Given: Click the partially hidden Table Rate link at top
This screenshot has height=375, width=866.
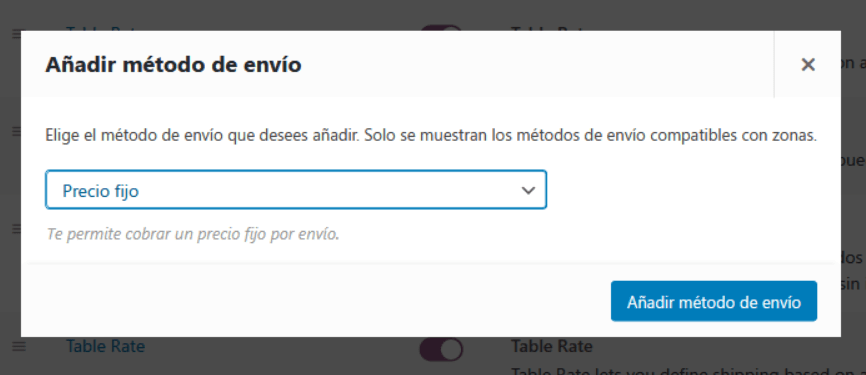Looking at the screenshot, I should tap(105, 28).
